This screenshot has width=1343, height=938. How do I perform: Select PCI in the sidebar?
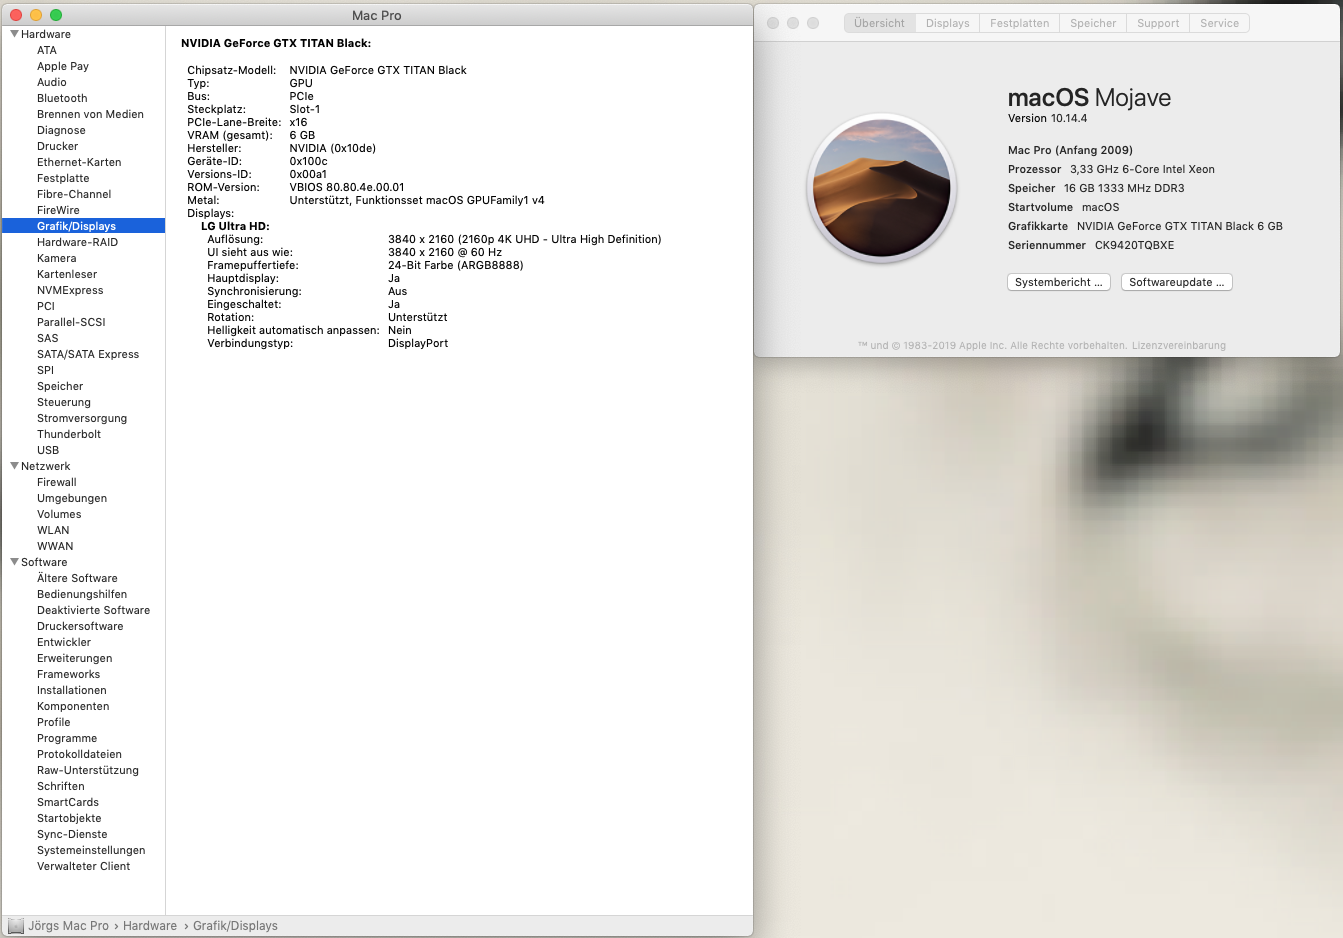pos(46,306)
